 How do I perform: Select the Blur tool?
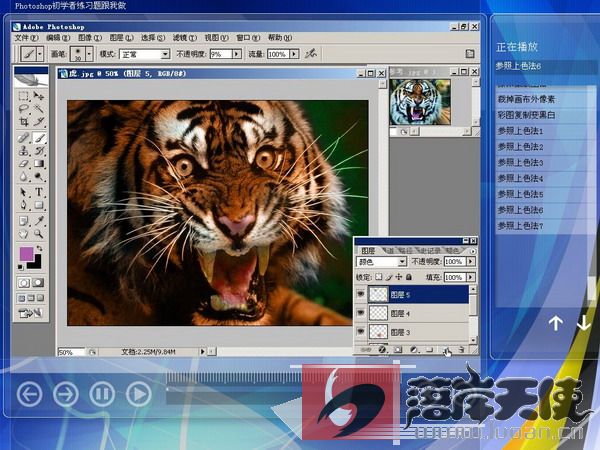[x=24, y=176]
